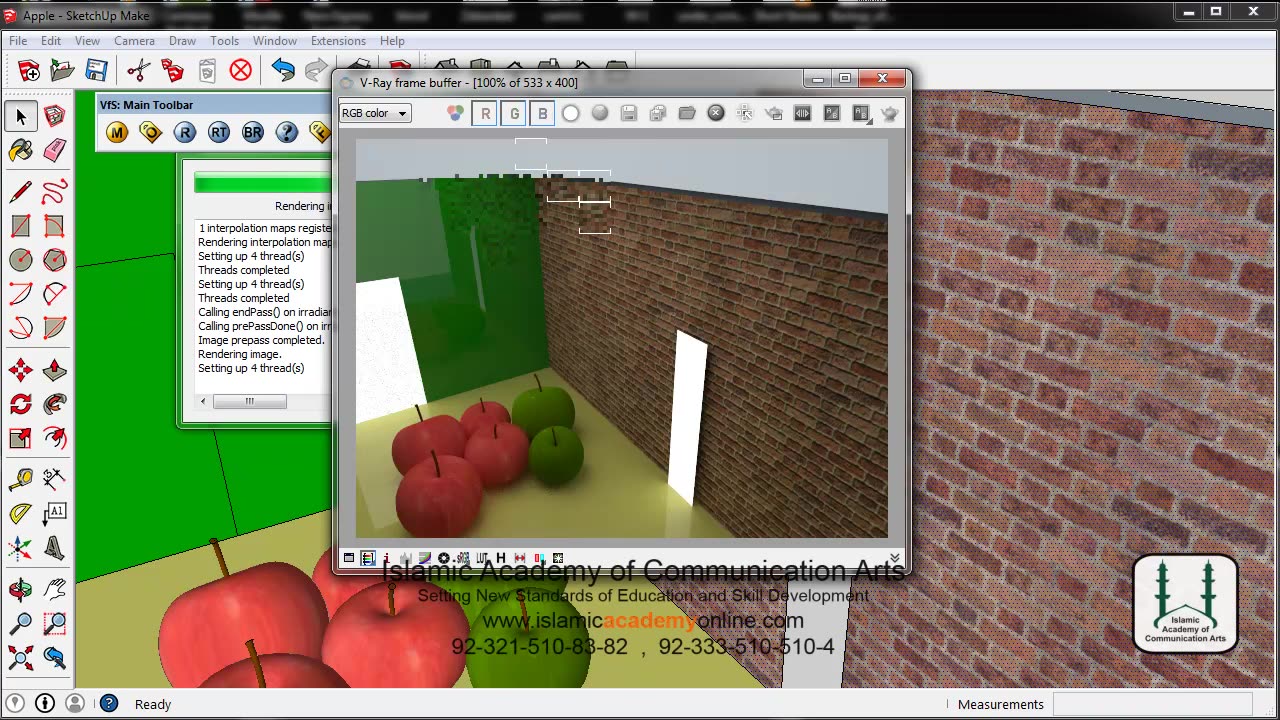Choose the 3D Text tool
The height and width of the screenshot is (720, 1280).
[55, 548]
